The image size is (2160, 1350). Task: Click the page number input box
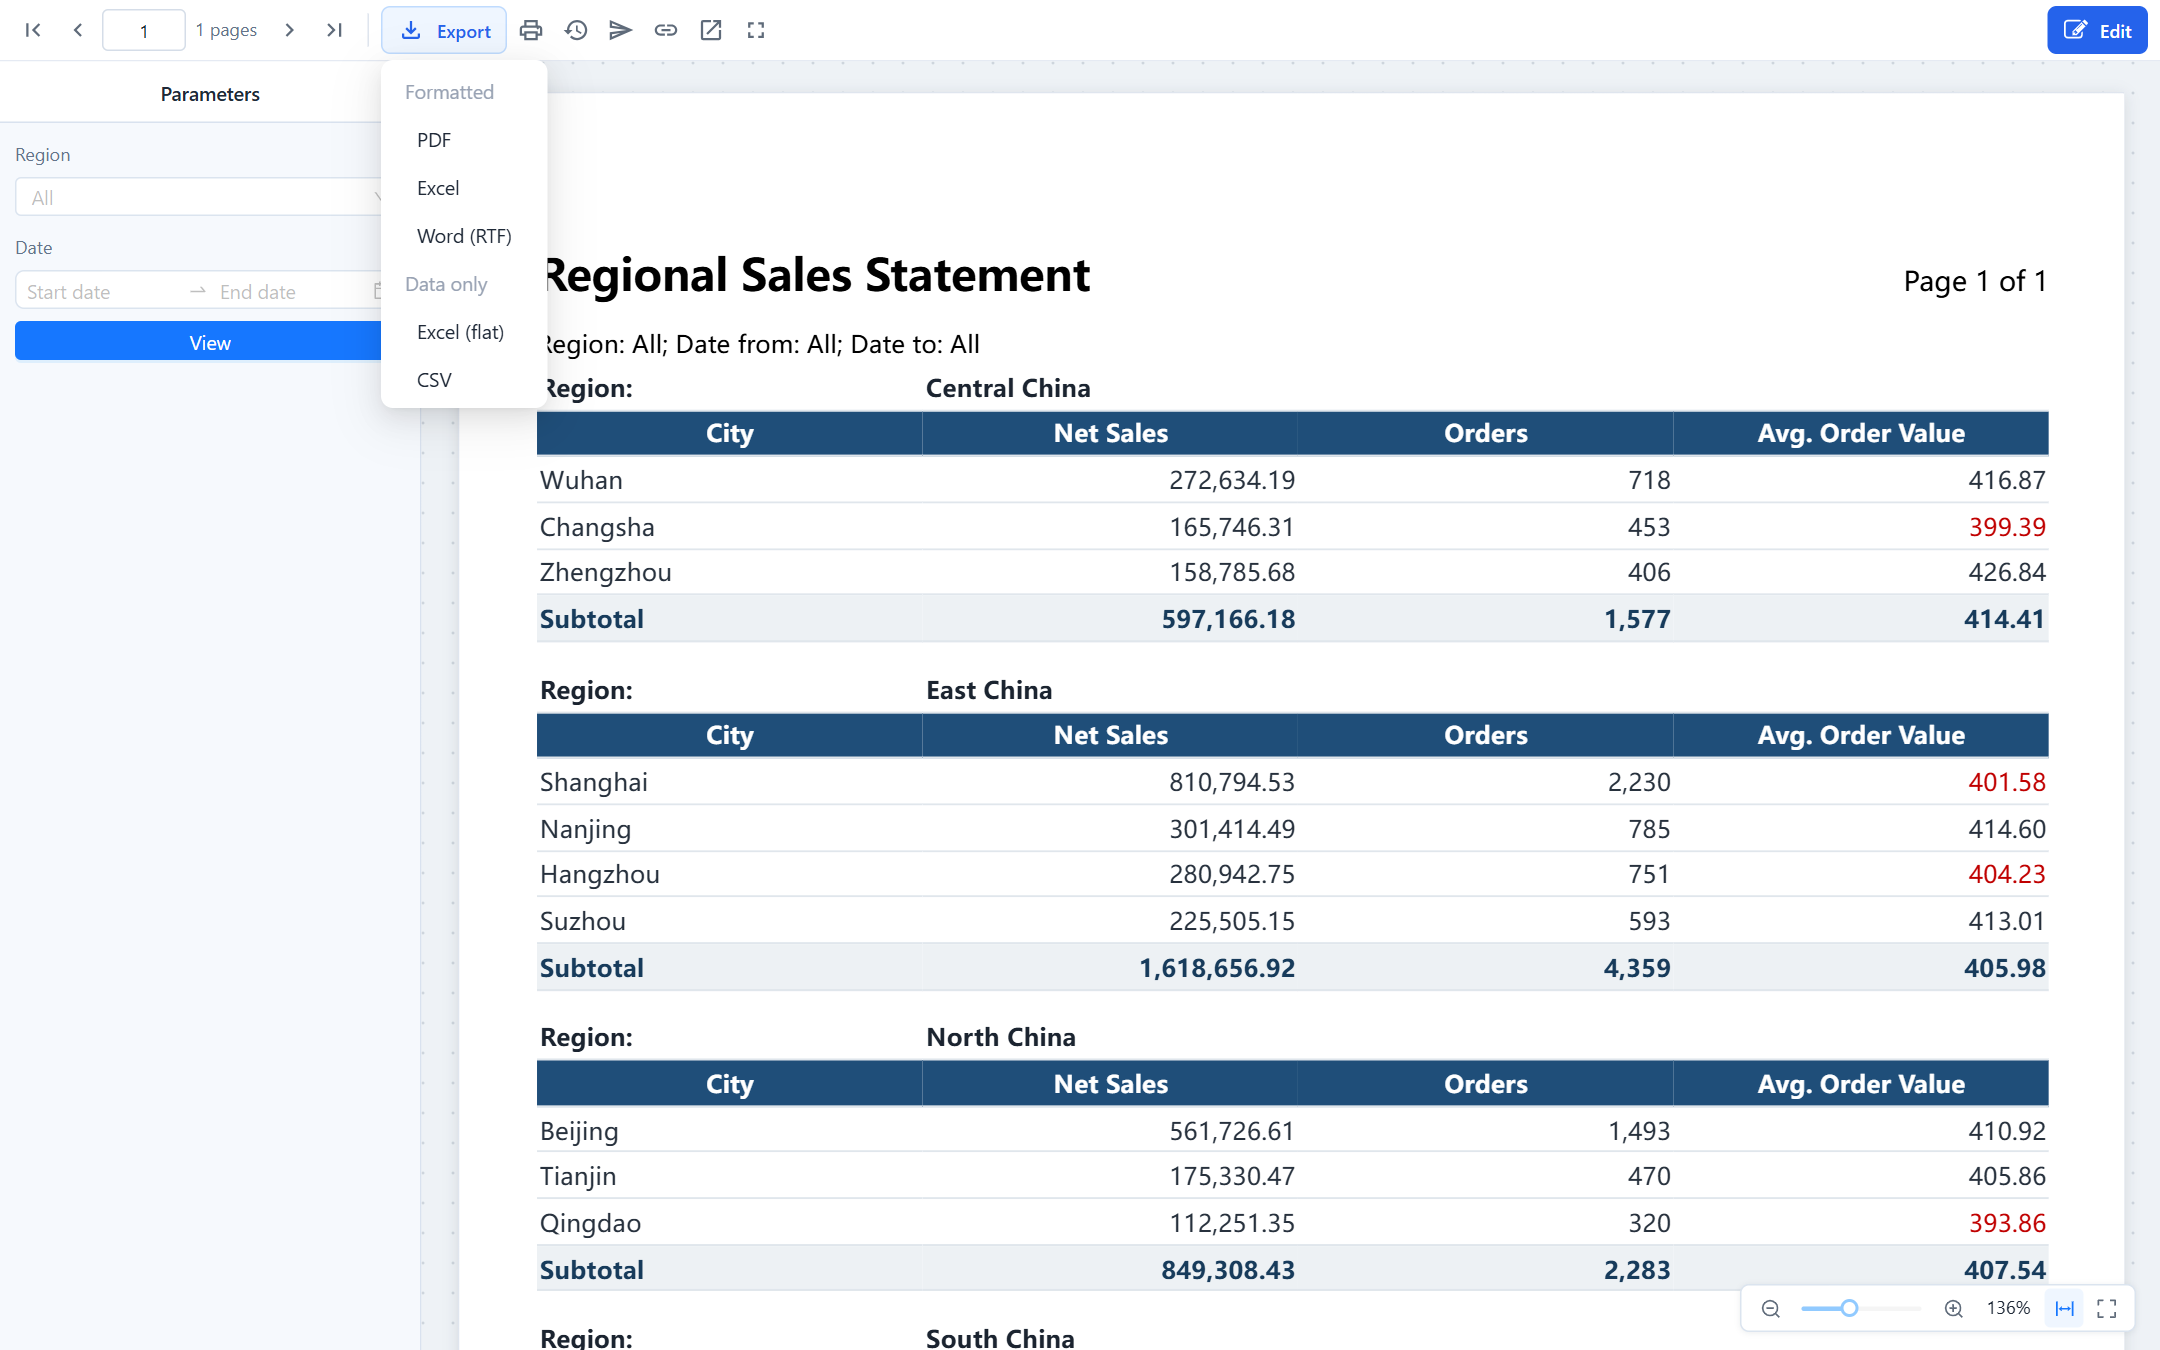143,30
